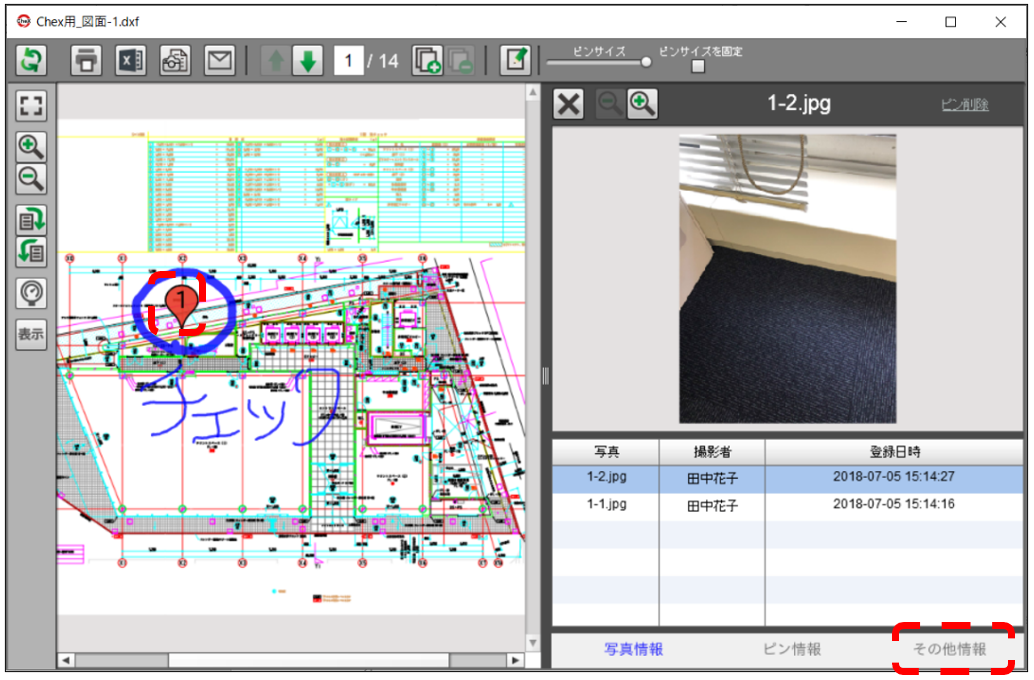
Task: Click the ピンサイズ slider handle
Action: point(646,62)
